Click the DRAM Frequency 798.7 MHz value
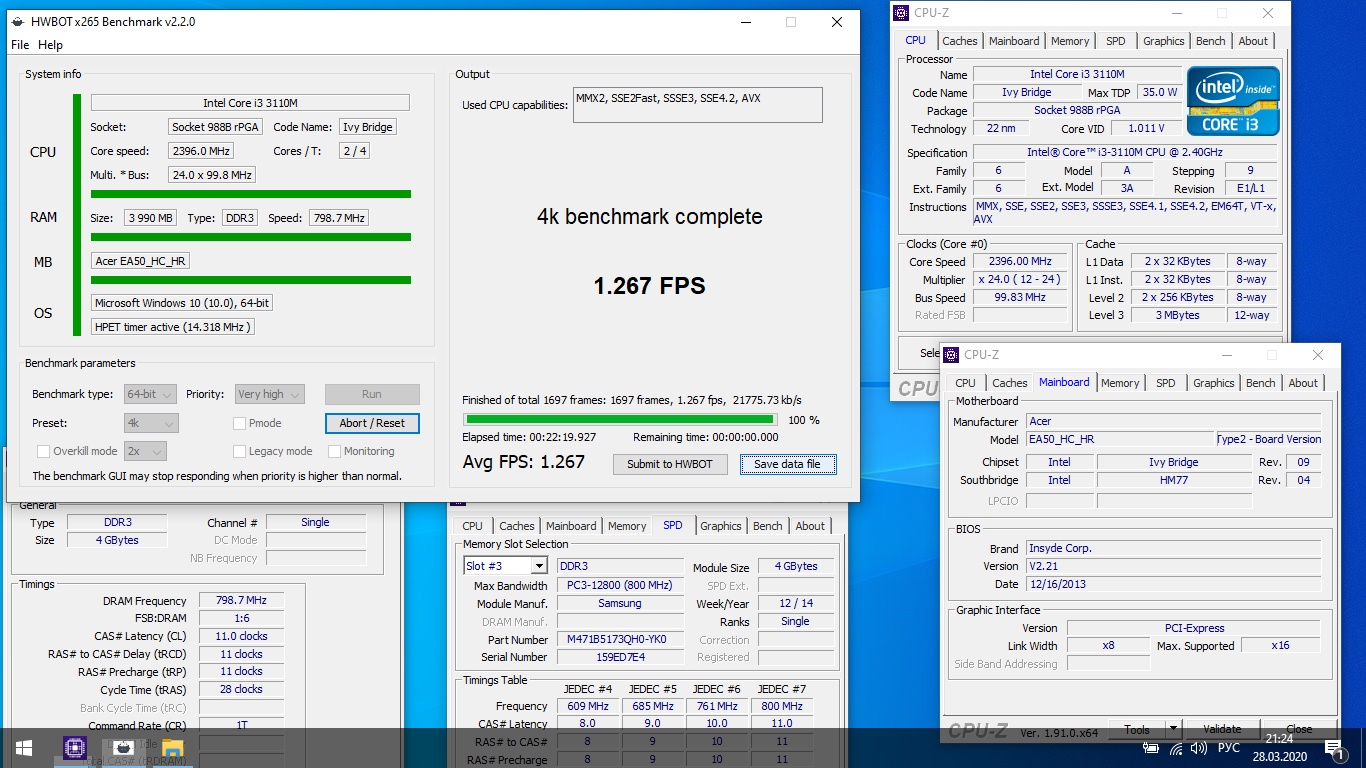The image size is (1366, 768). click(x=241, y=601)
